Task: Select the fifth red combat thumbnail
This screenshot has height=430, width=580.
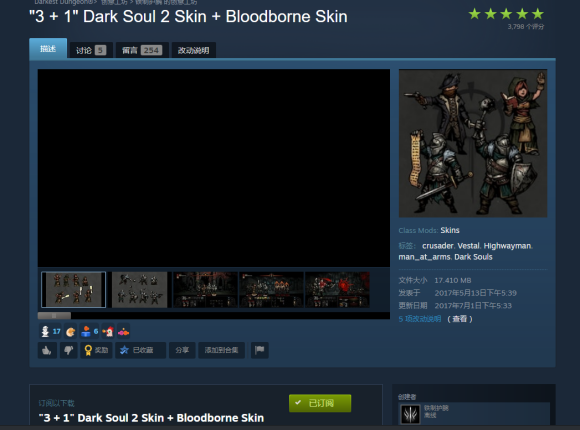Action: (337, 290)
